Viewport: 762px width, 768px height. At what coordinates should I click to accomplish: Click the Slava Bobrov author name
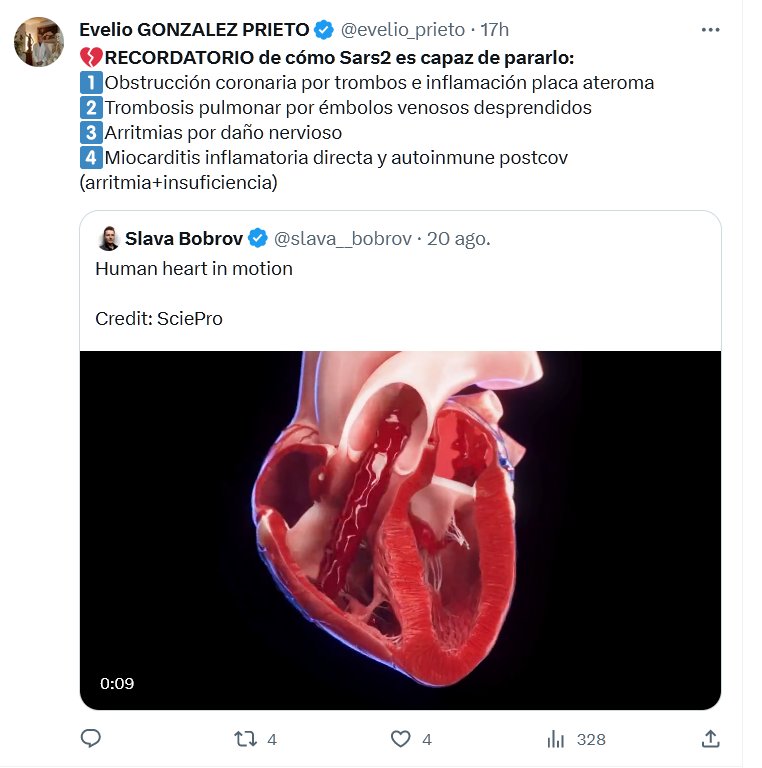(x=184, y=239)
